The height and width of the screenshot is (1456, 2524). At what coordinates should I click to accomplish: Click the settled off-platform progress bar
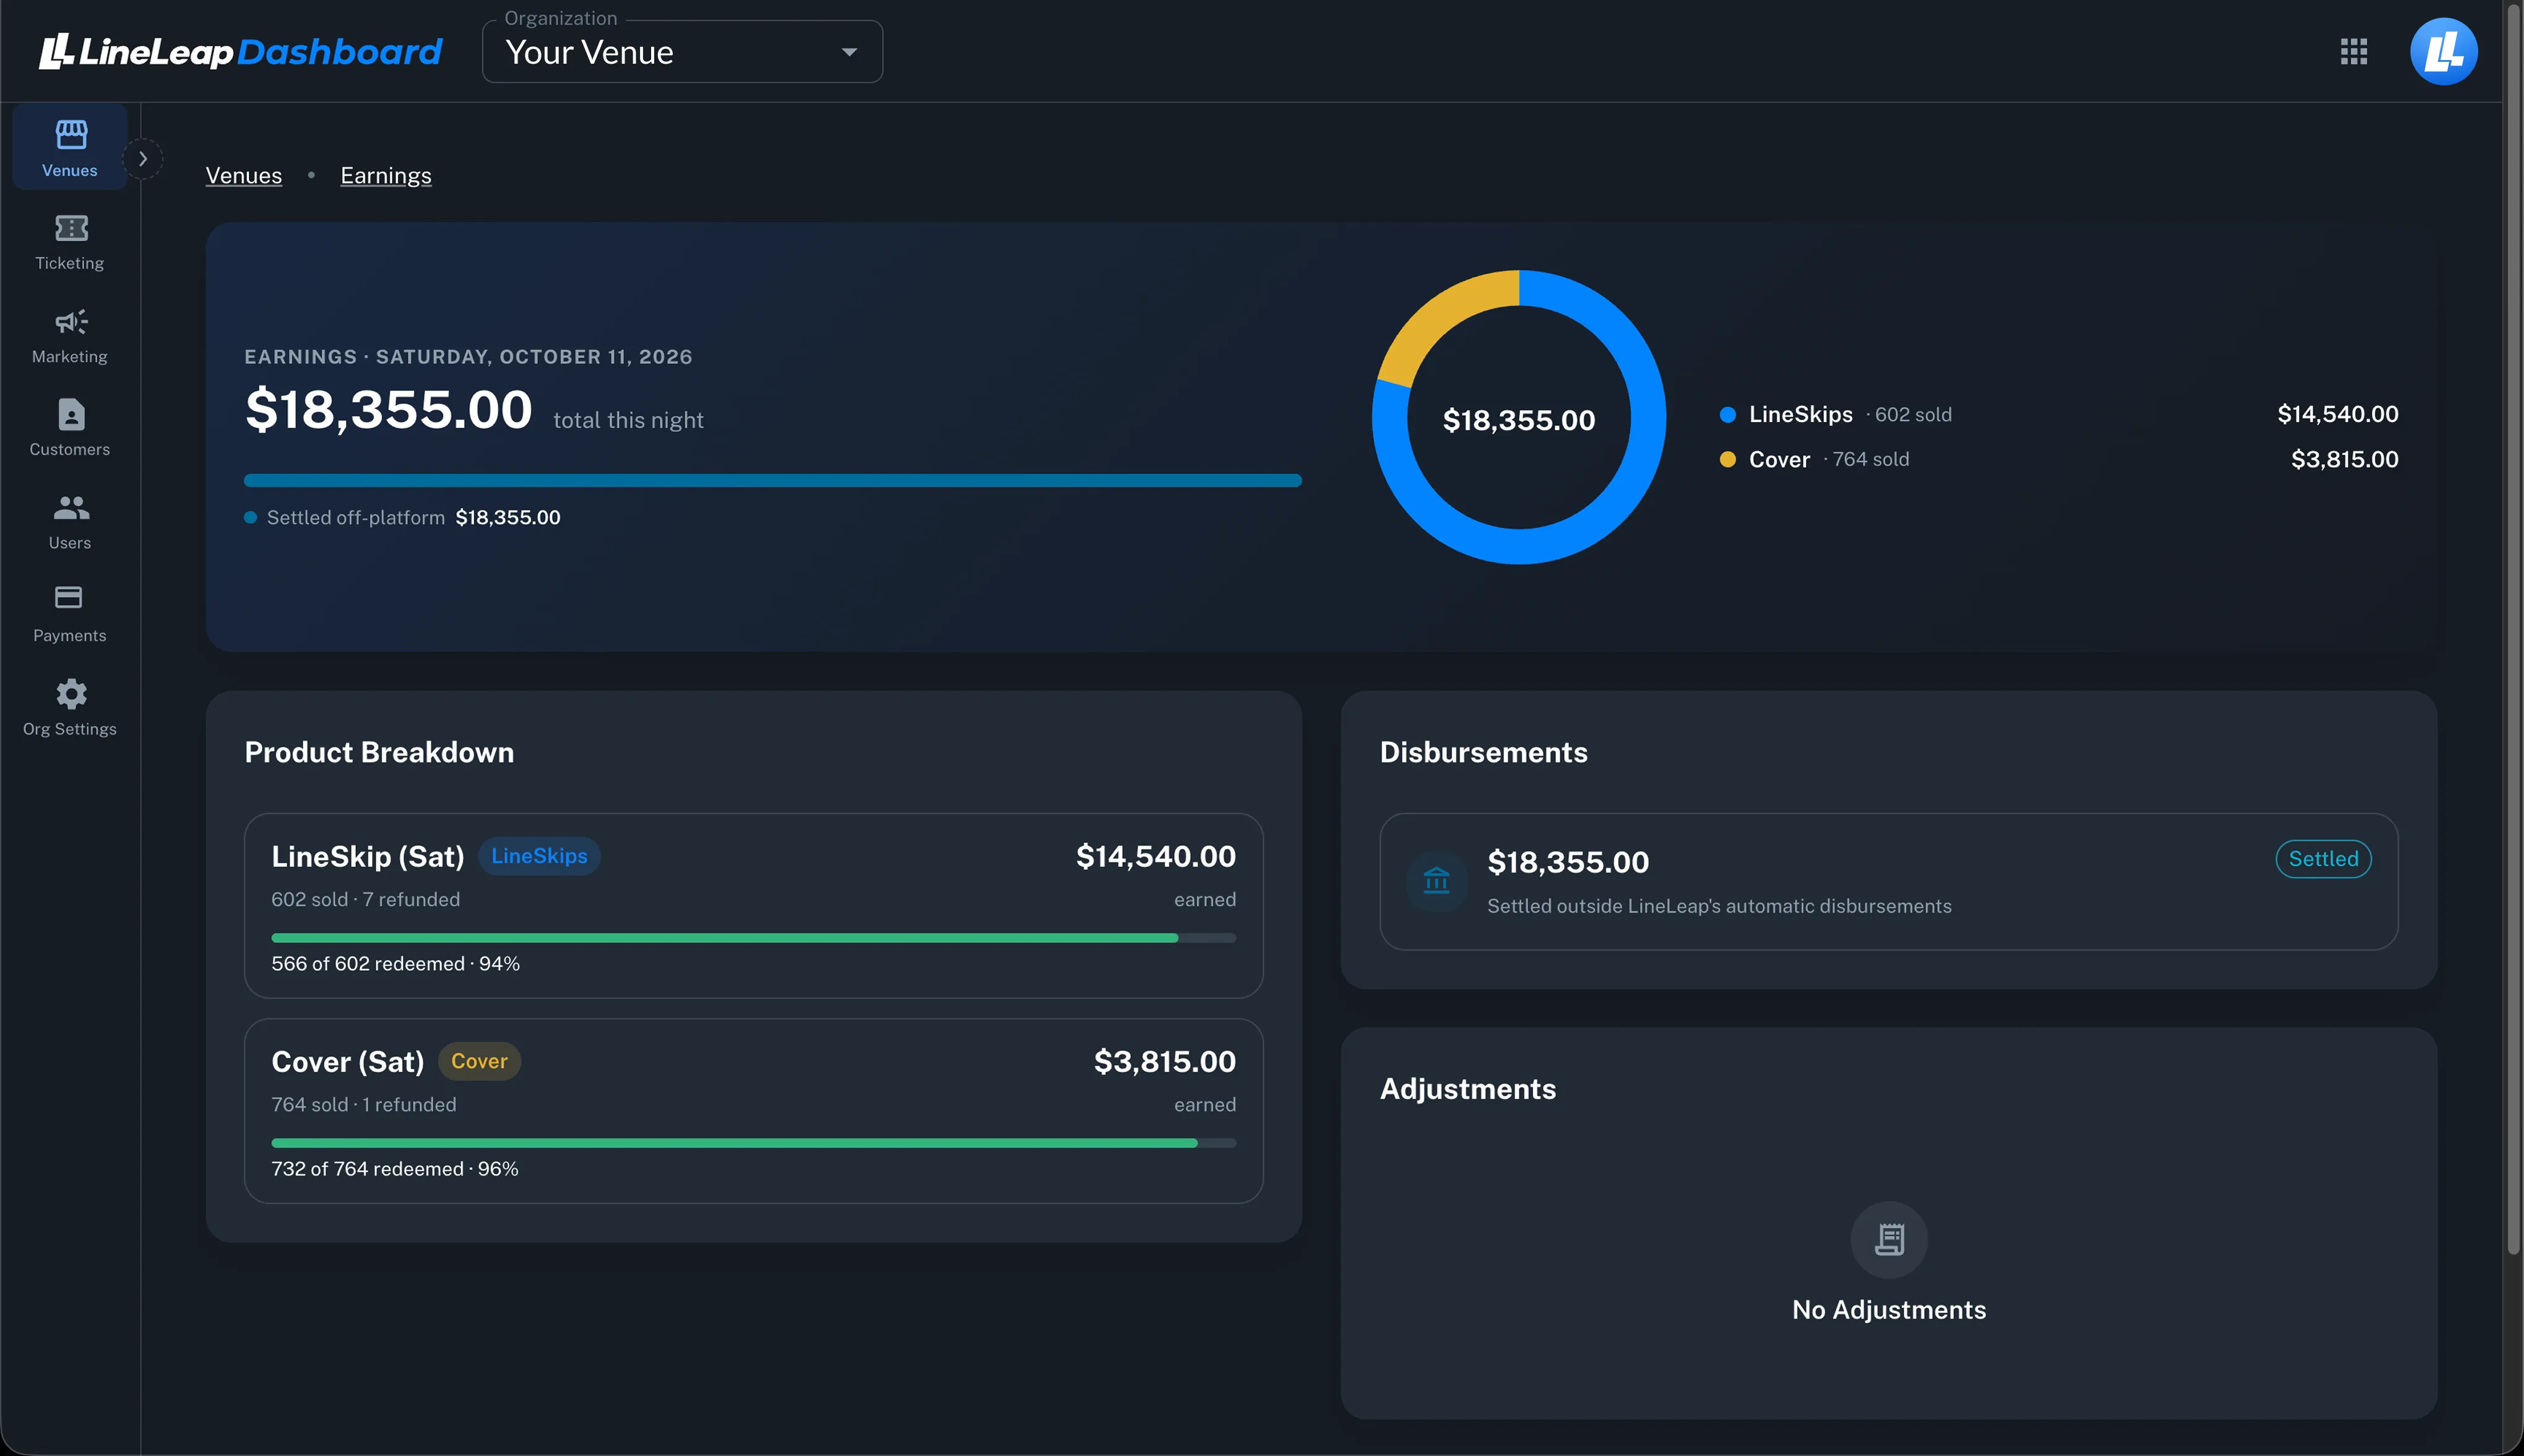(x=772, y=481)
